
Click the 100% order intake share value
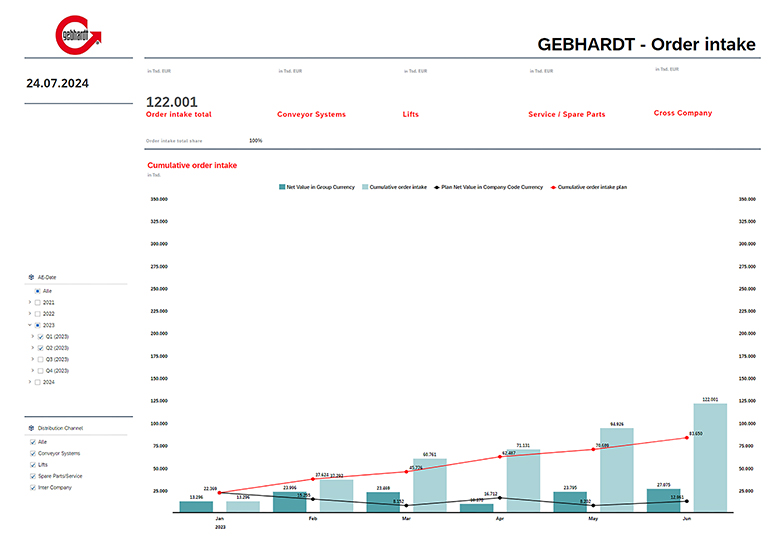[256, 141]
